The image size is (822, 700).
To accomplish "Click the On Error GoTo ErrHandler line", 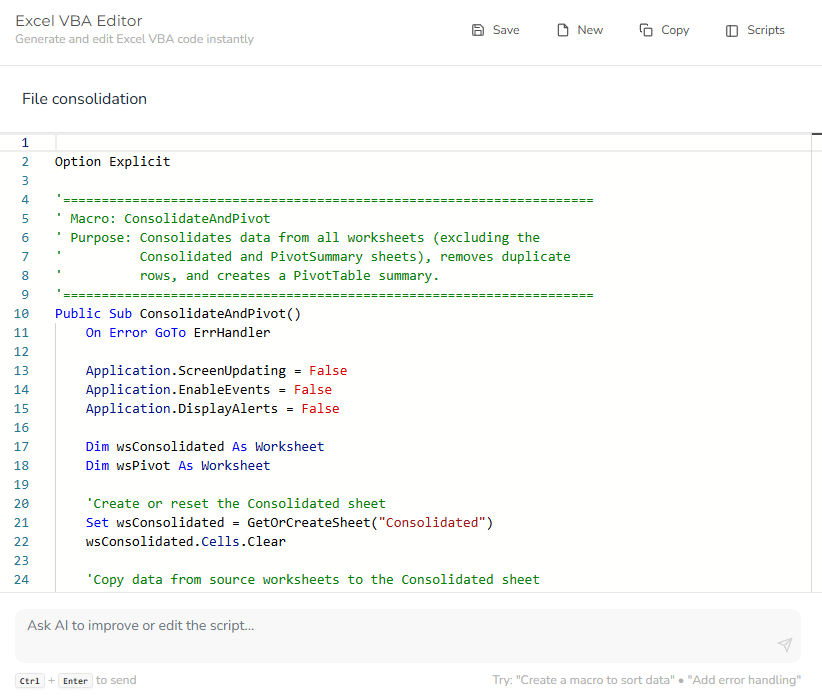I will [x=178, y=333].
